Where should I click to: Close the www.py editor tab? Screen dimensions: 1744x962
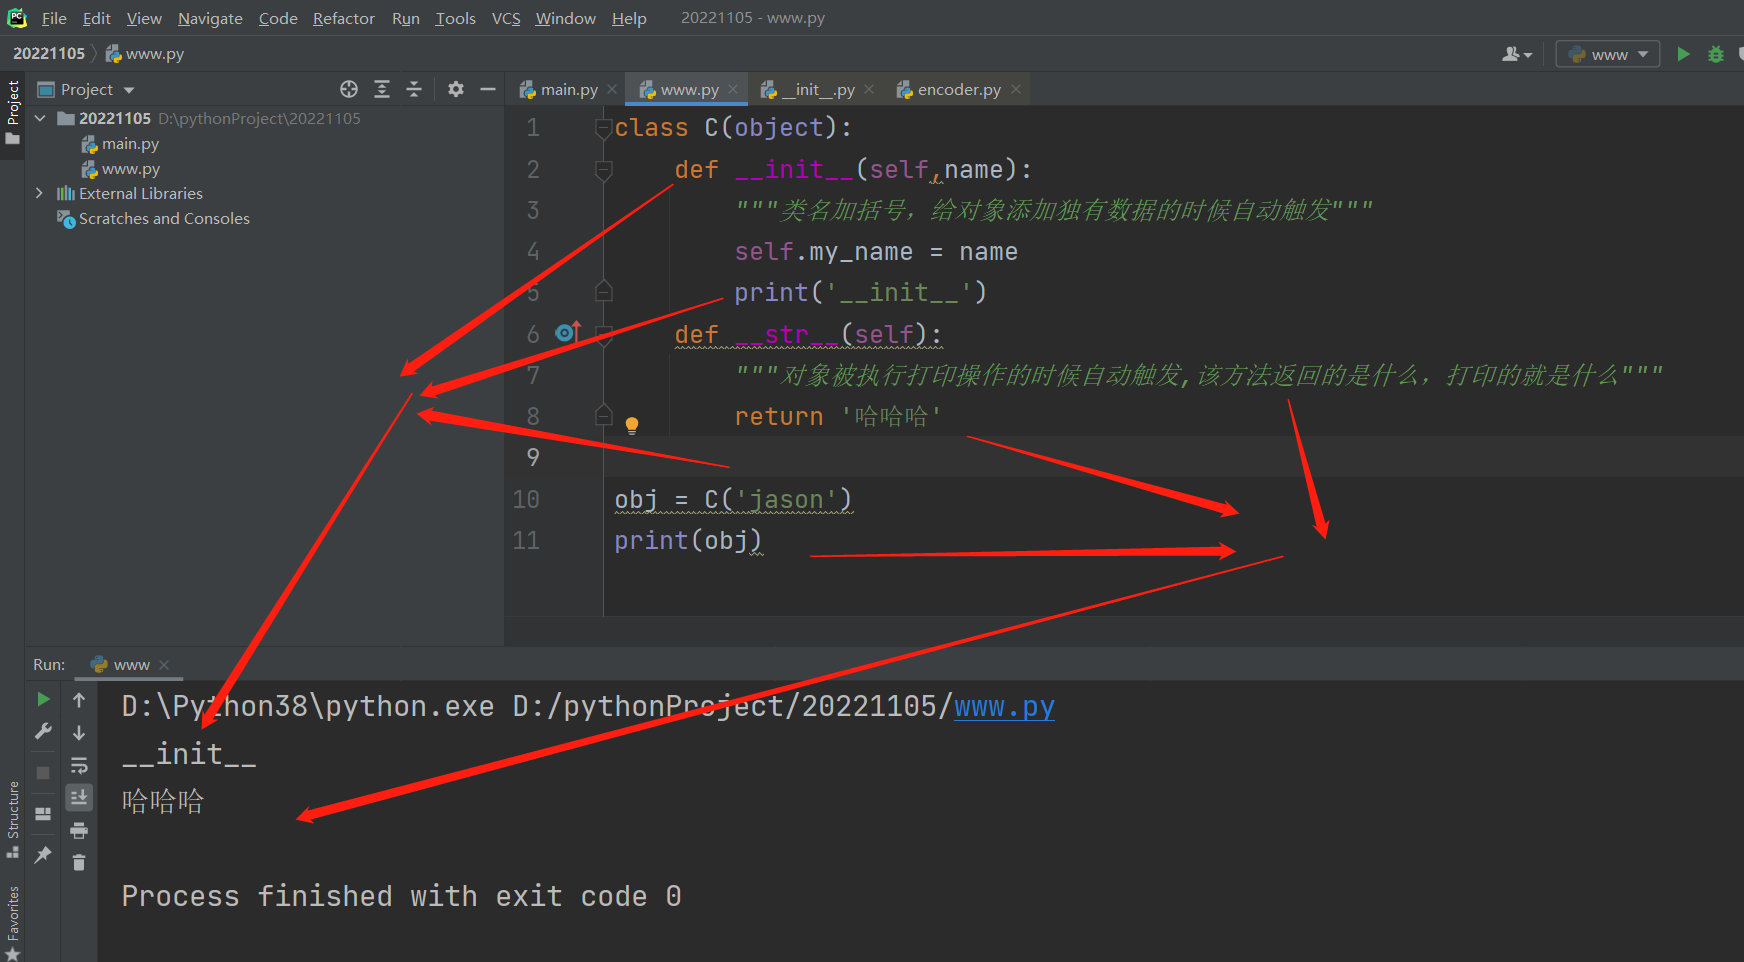coord(733,89)
